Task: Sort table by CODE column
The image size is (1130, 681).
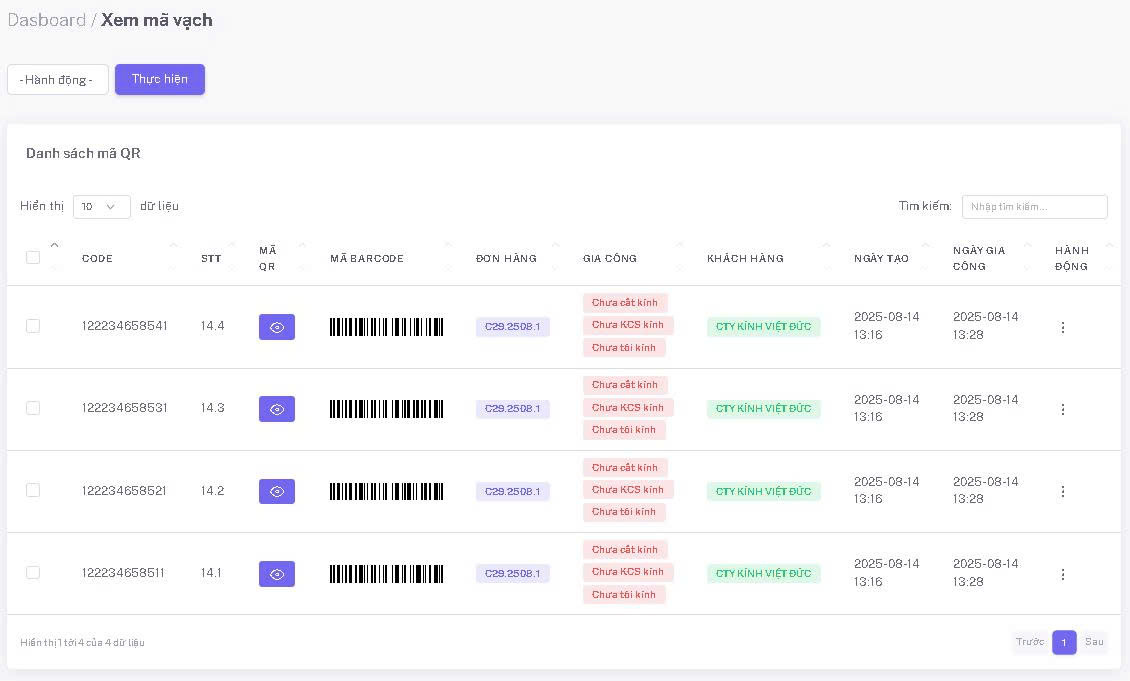Action: pyautogui.click(x=97, y=258)
